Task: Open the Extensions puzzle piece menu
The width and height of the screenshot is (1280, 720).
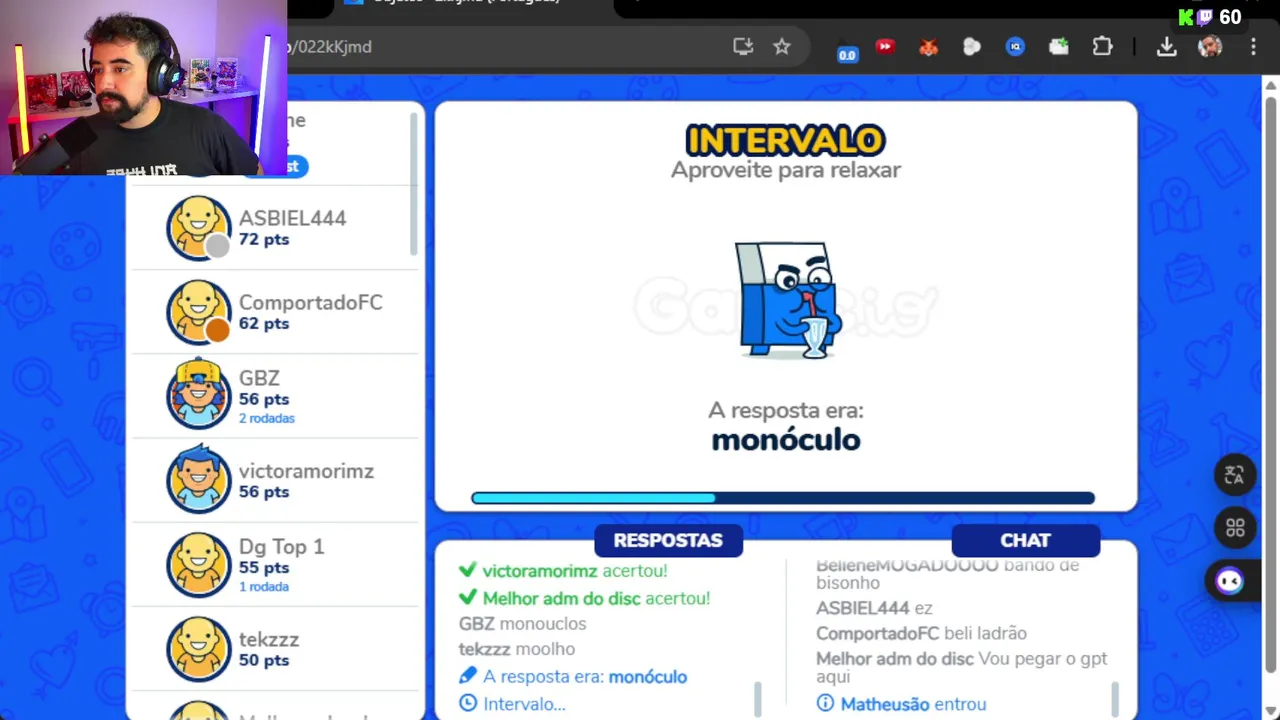Action: point(1102,47)
